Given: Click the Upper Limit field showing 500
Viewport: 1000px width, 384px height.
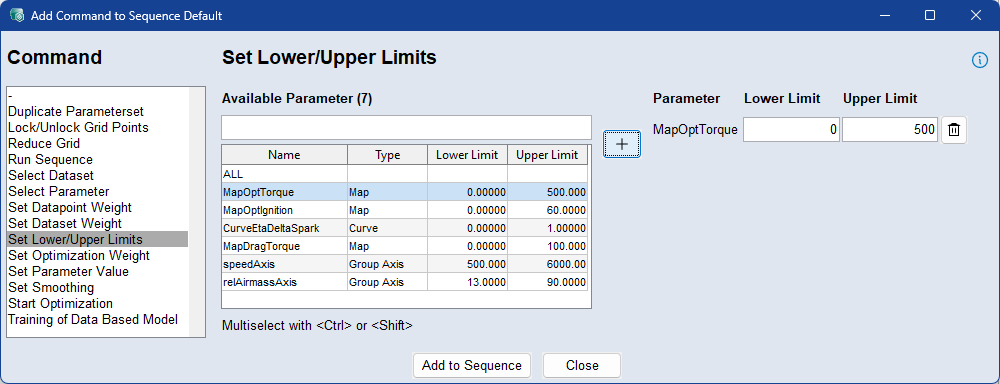Looking at the screenshot, I should pos(890,129).
